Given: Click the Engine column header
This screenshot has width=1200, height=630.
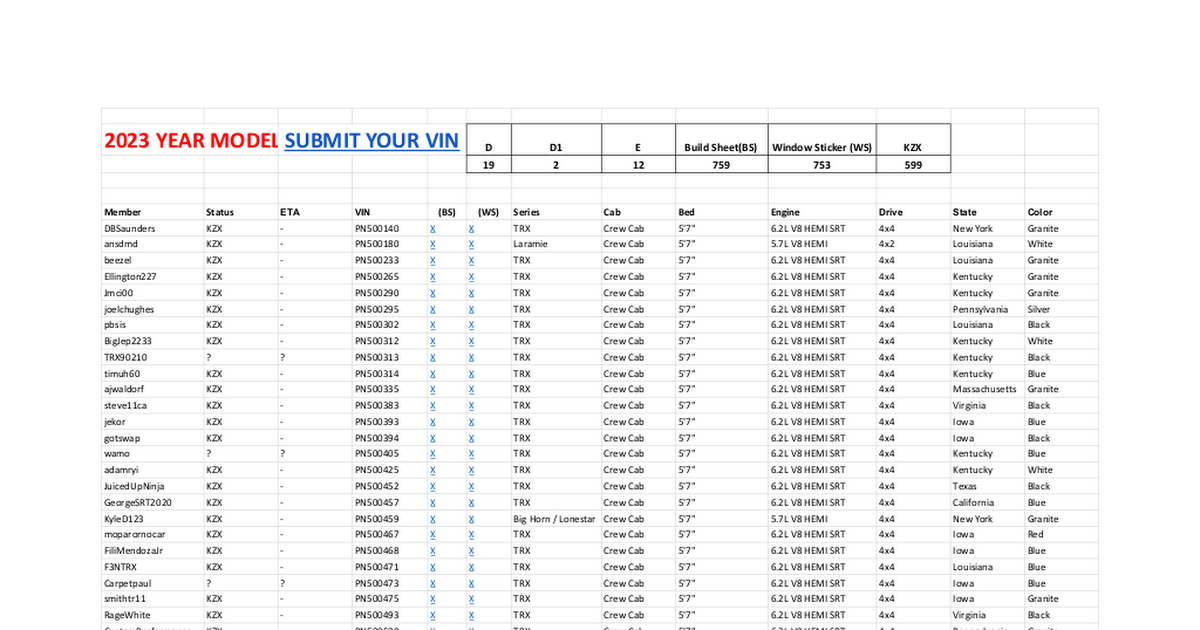Looking at the screenshot, I should (x=785, y=212).
